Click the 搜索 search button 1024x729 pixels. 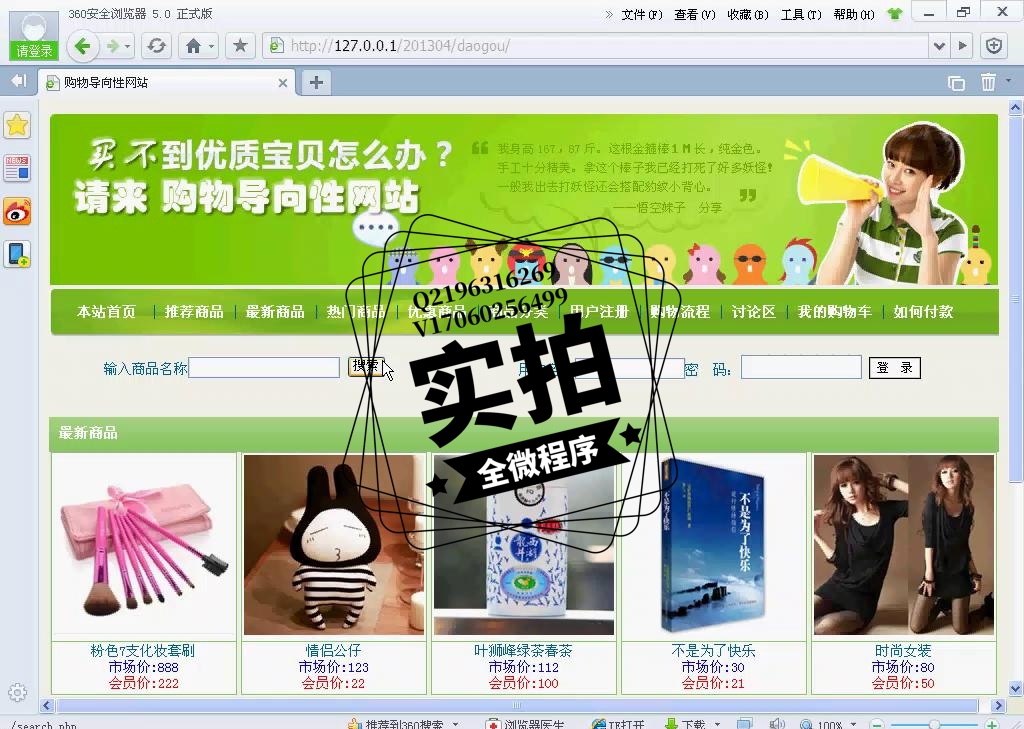366,366
